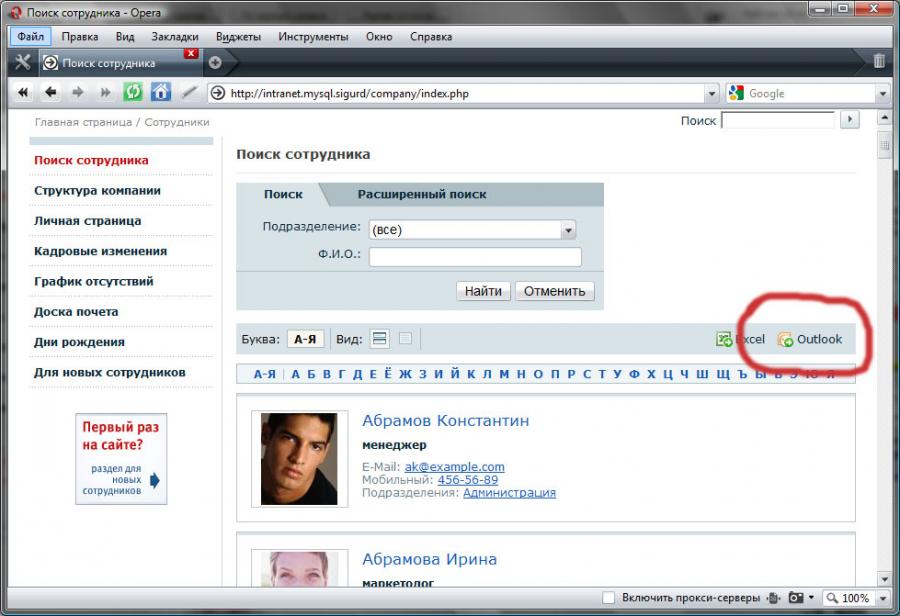
Task: Open the Дни рождения sidebar link
Action: (x=79, y=342)
